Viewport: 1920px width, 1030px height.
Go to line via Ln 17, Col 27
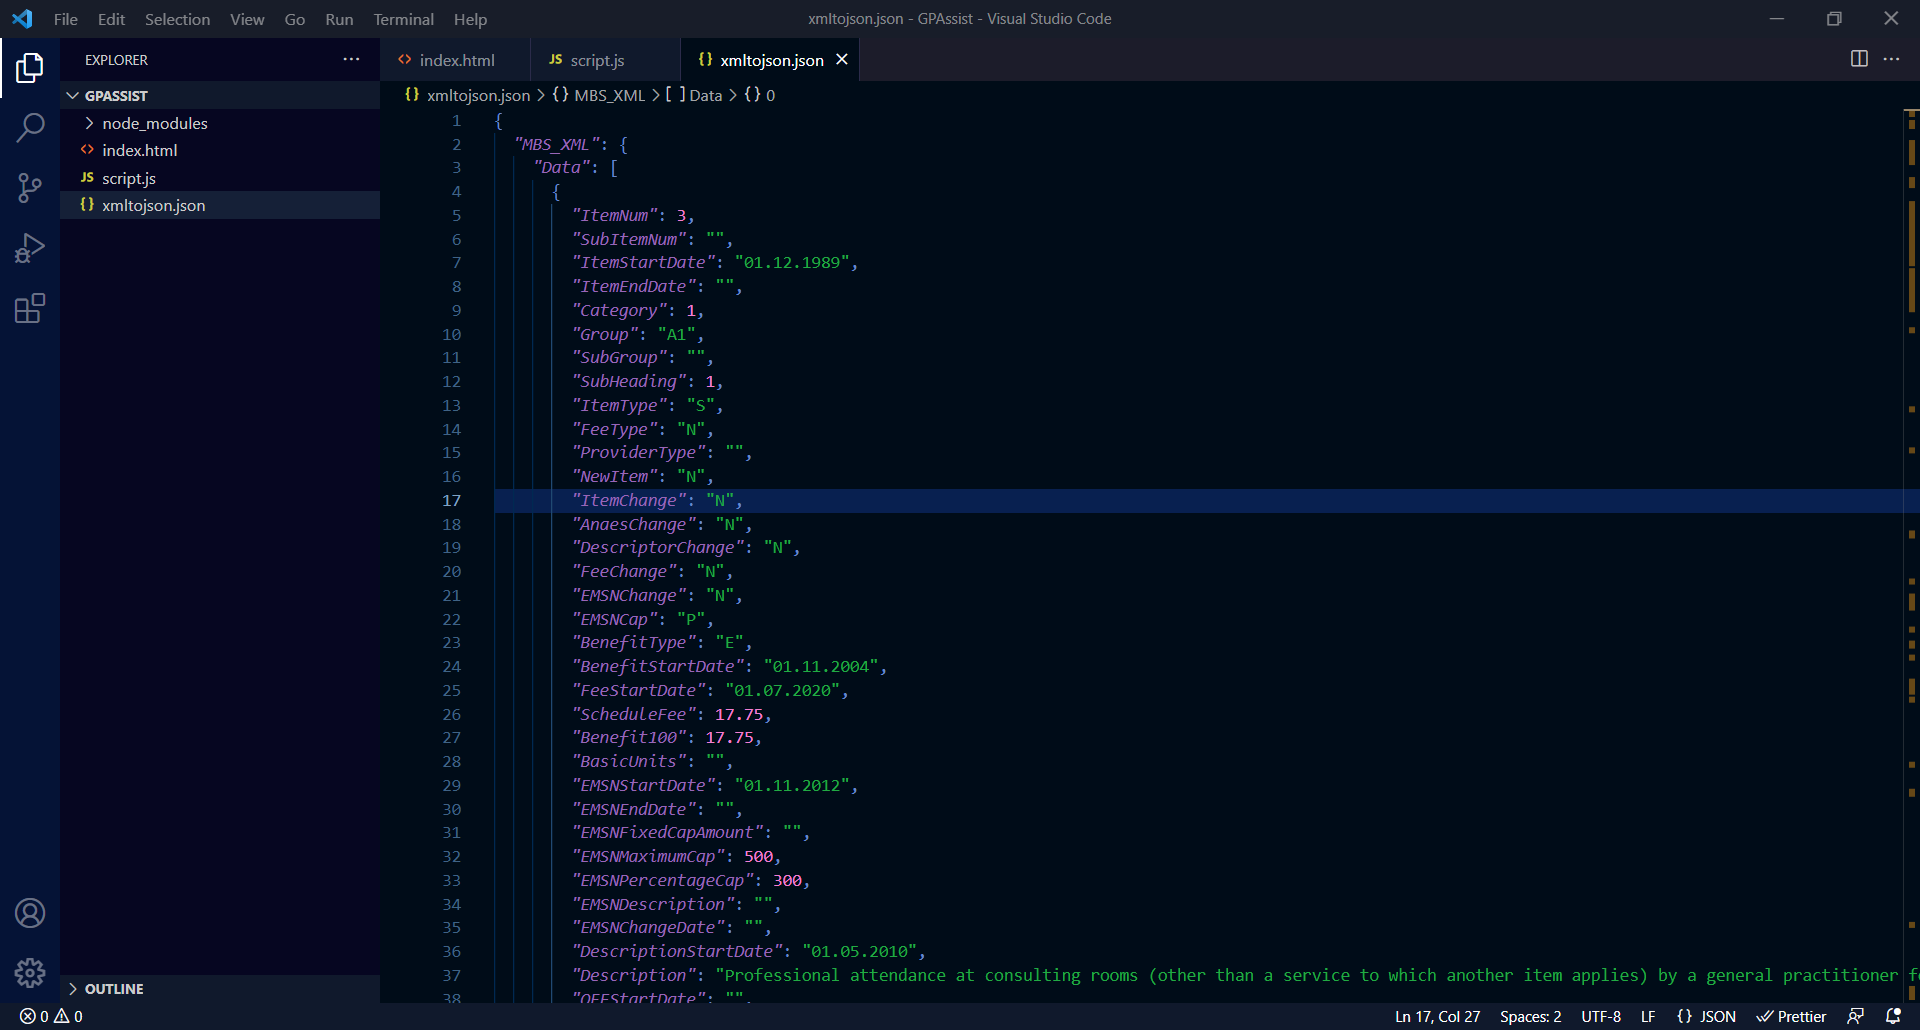click(x=1437, y=1016)
